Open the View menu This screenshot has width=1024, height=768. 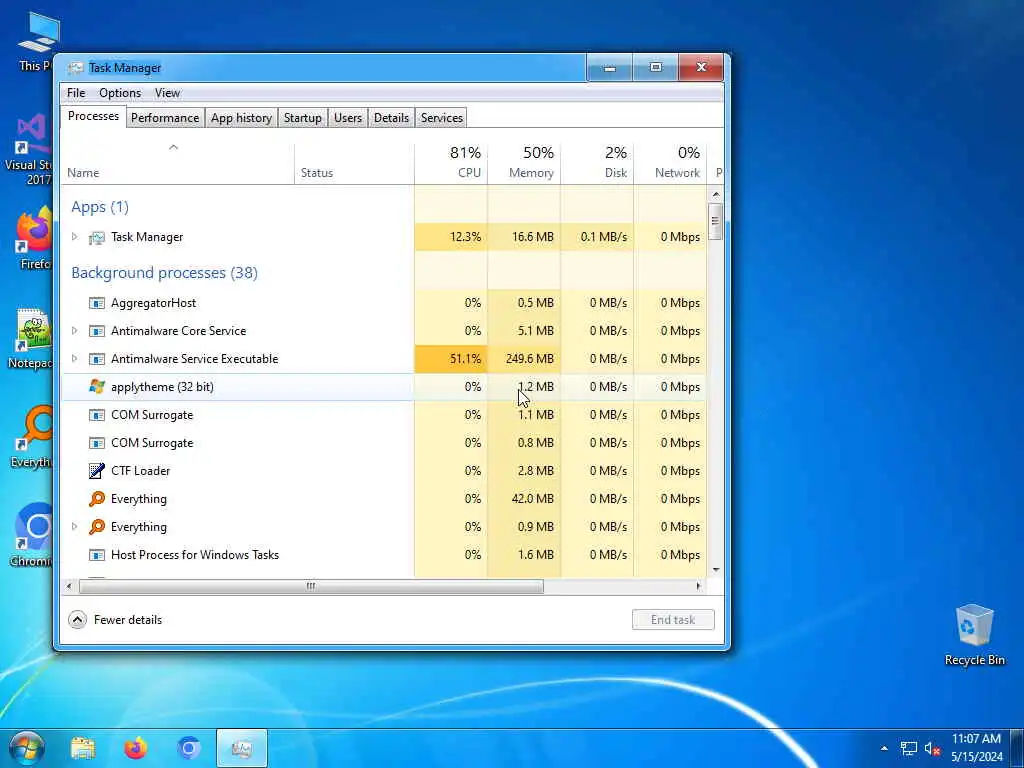pyautogui.click(x=167, y=93)
